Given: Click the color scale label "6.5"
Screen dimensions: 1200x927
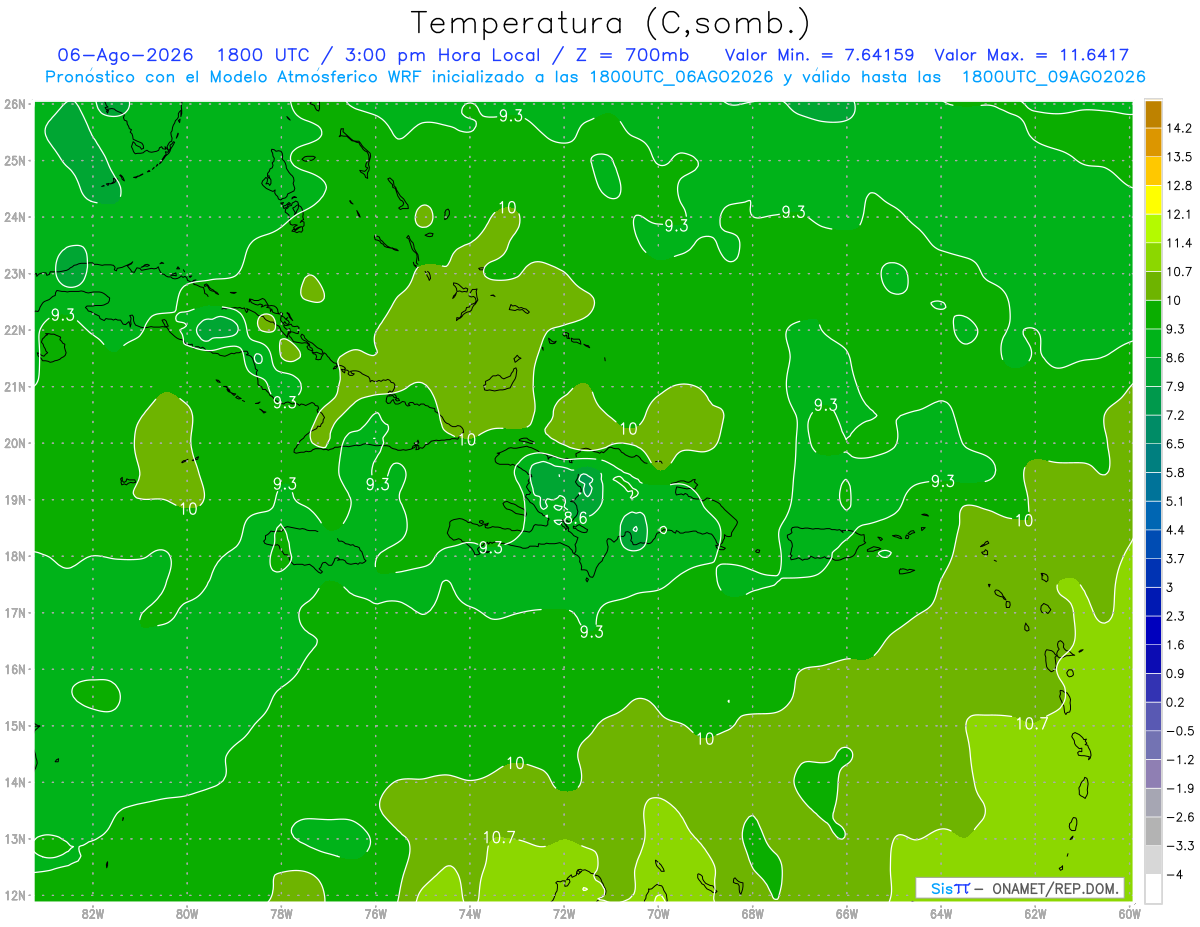Looking at the screenshot, I should pos(1175,443).
